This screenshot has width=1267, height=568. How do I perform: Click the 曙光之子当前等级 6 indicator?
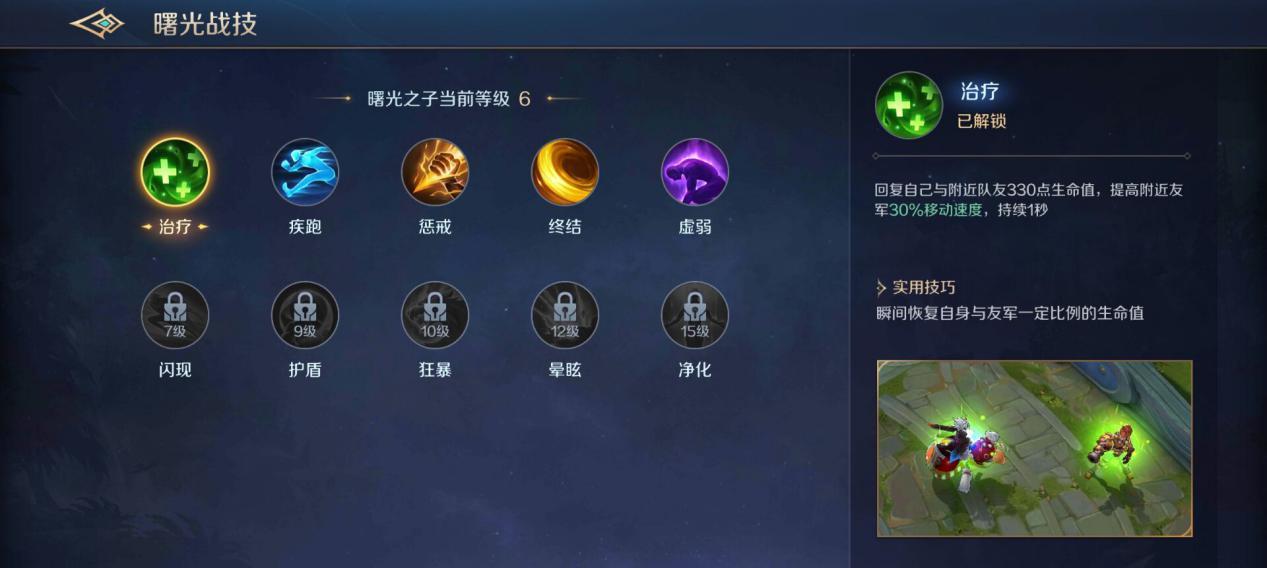[x=449, y=99]
